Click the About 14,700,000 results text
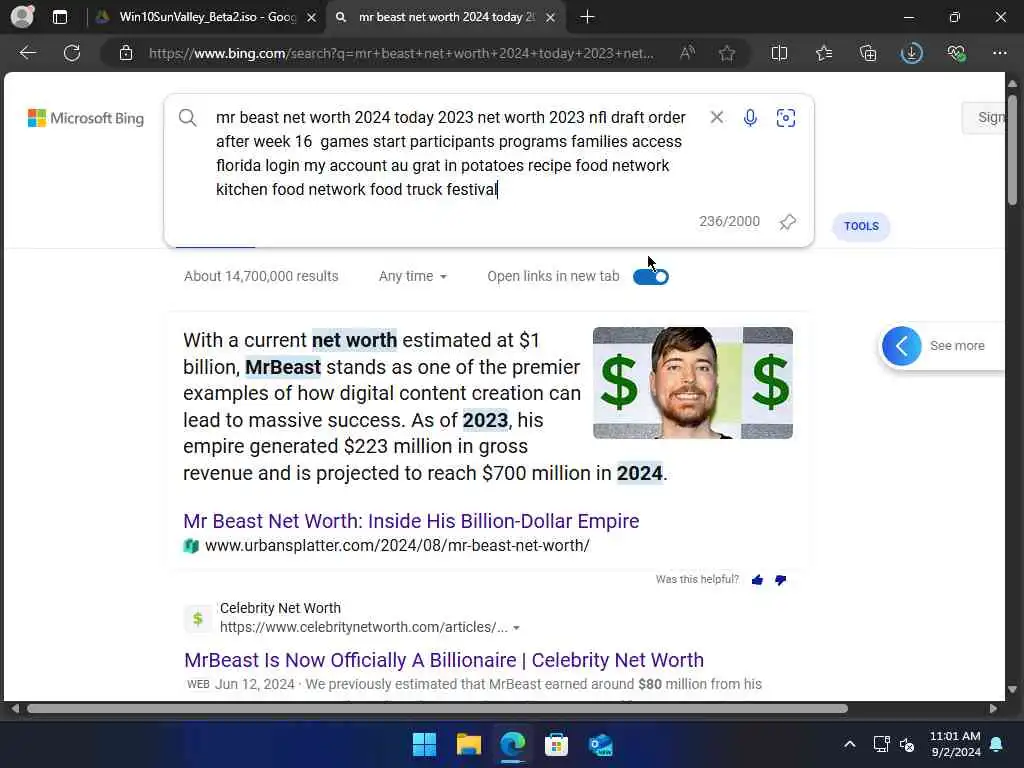This screenshot has width=1024, height=768. coord(261,276)
